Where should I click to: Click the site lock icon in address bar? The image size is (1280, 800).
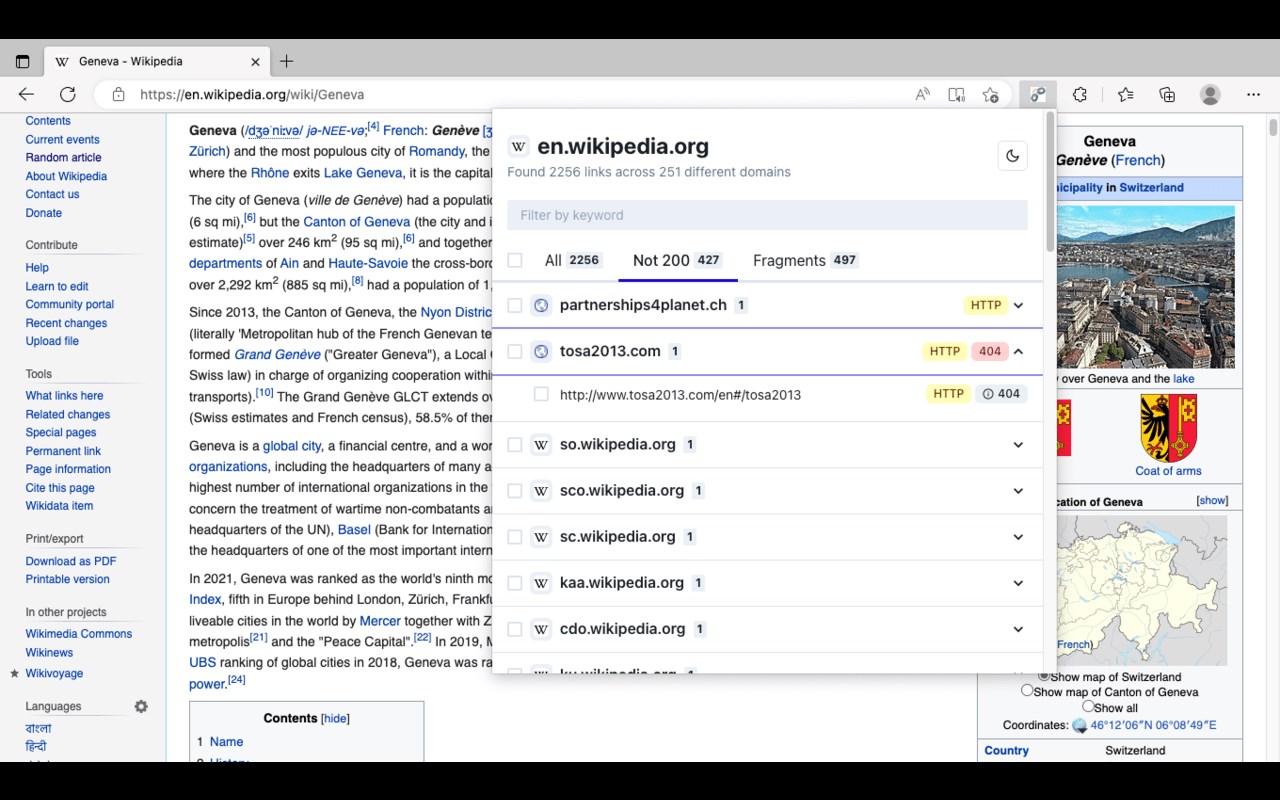[118, 95]
